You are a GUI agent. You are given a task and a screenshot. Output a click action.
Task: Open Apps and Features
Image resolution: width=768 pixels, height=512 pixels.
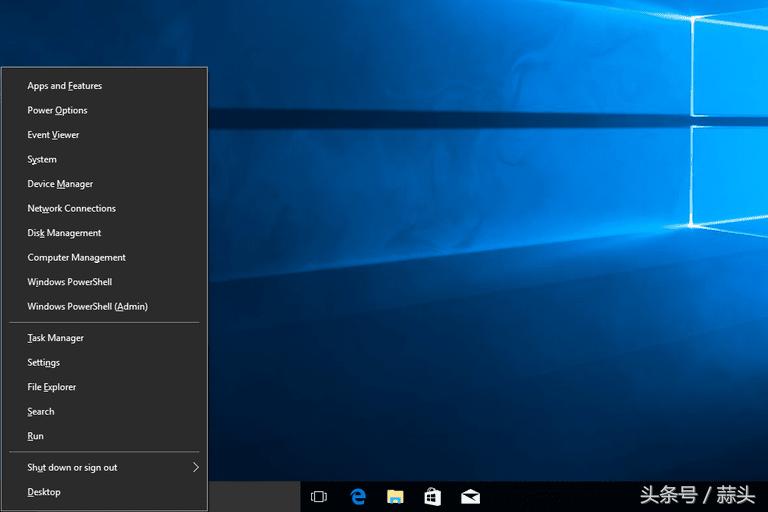click(104, 86)
